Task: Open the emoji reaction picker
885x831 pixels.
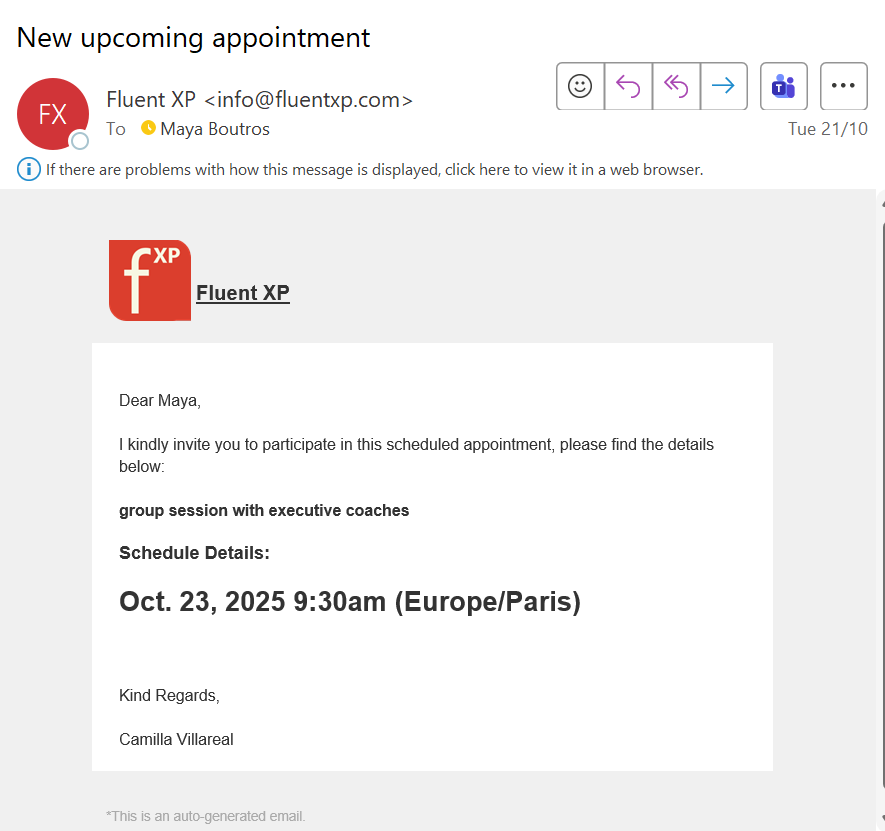Action: [580, 86]
